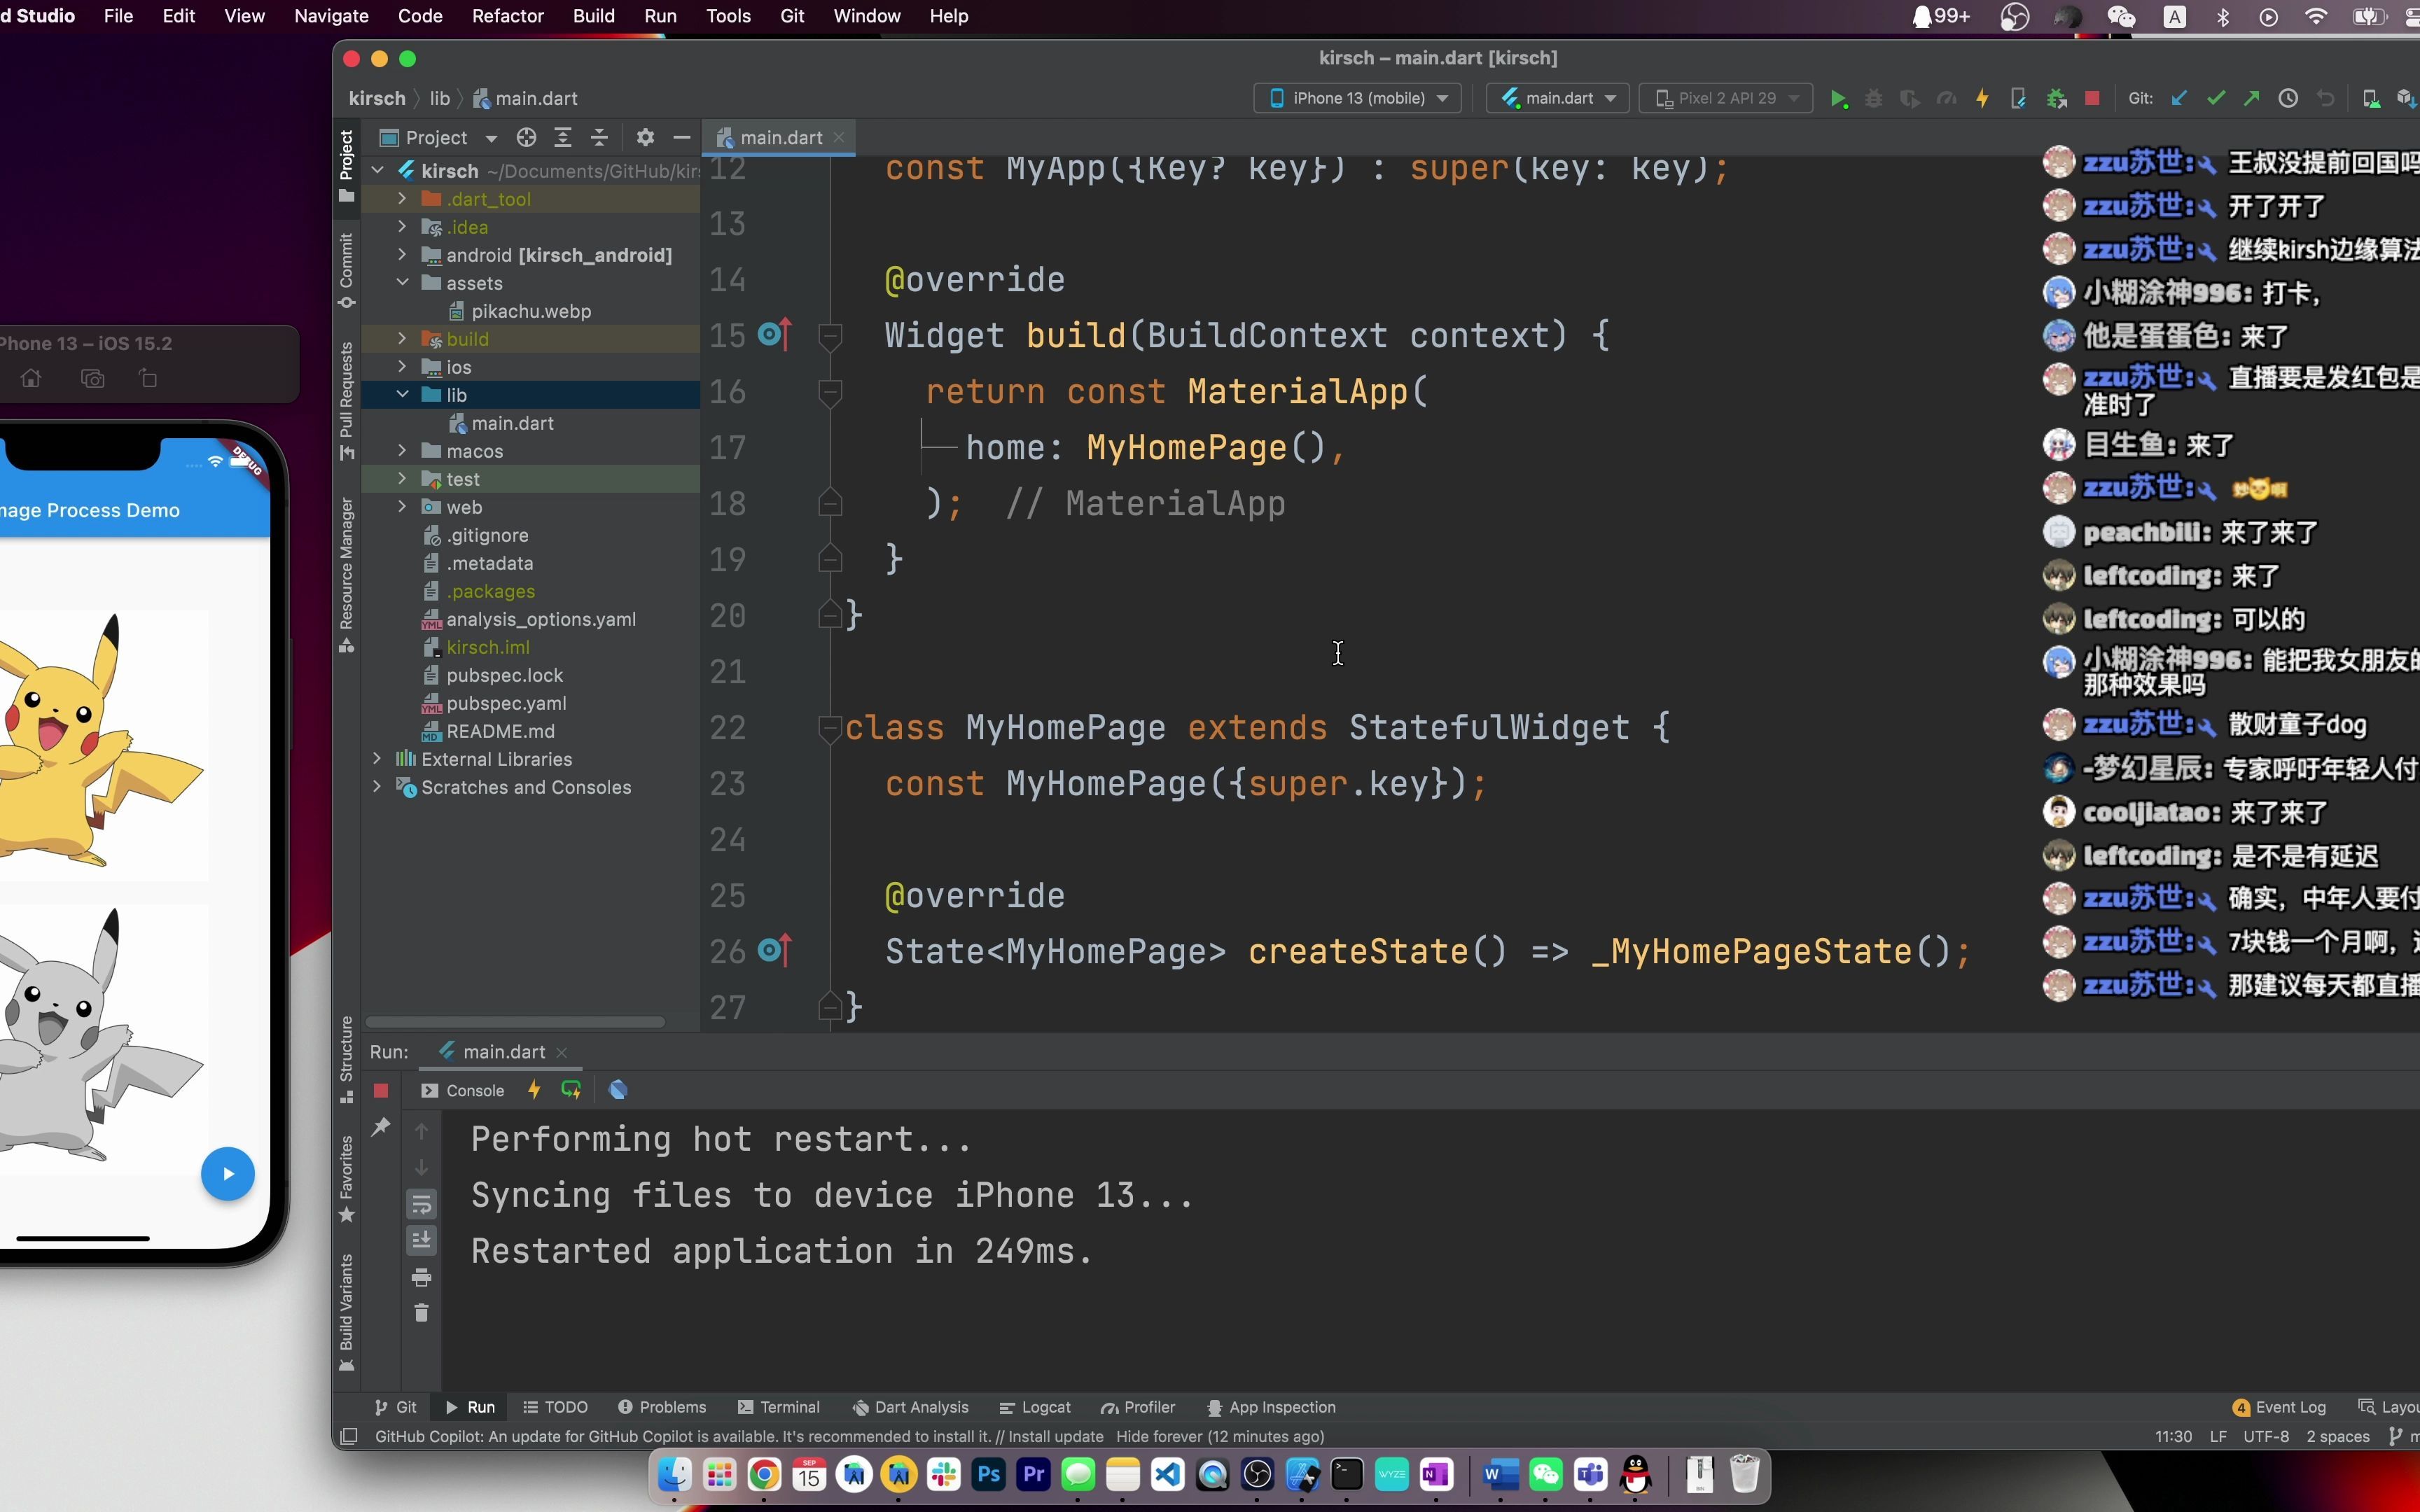This screenshot has width=2420, height=1512.
Task: Toggle the Commit tool window side tab
Action: tap(346, 271)
